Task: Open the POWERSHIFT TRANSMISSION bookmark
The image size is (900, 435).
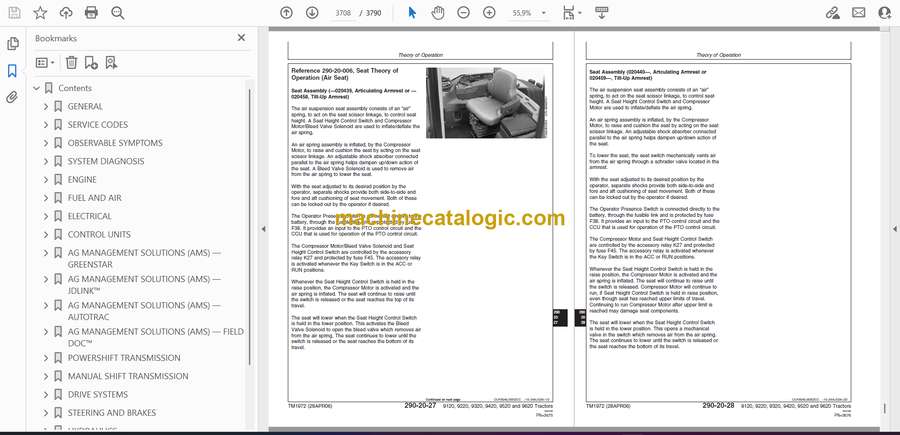Action: pyautogui.click(x=124, y=358)
